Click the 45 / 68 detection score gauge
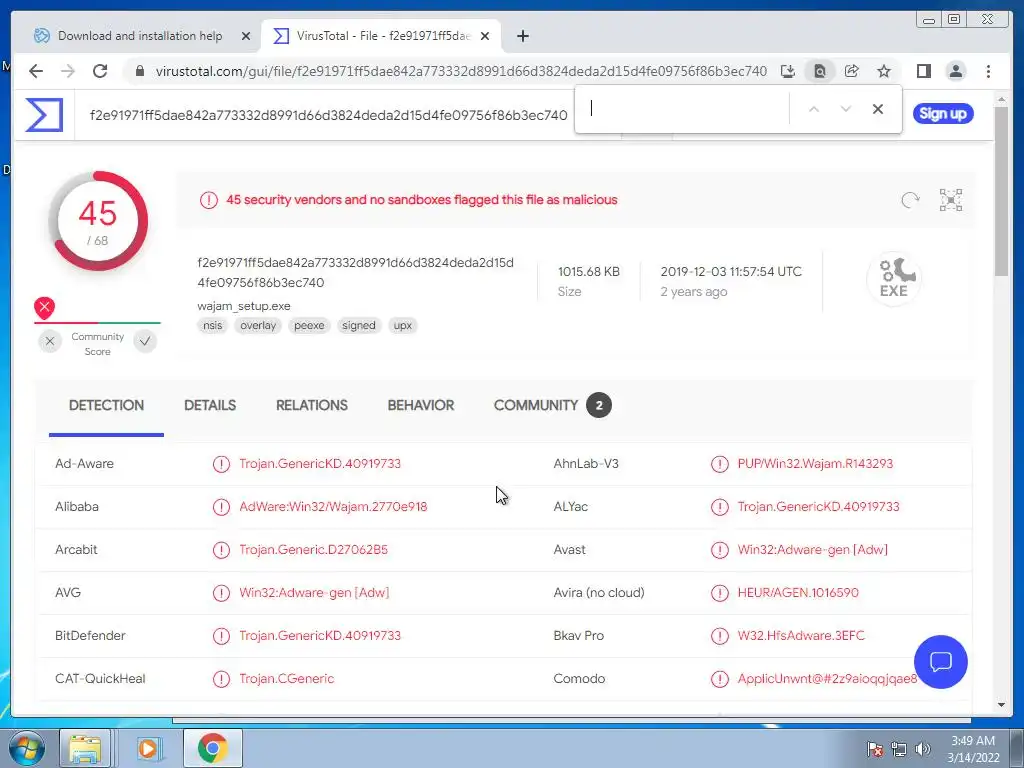The width and height of the screenshot is (1024, 768). point(98,221)
